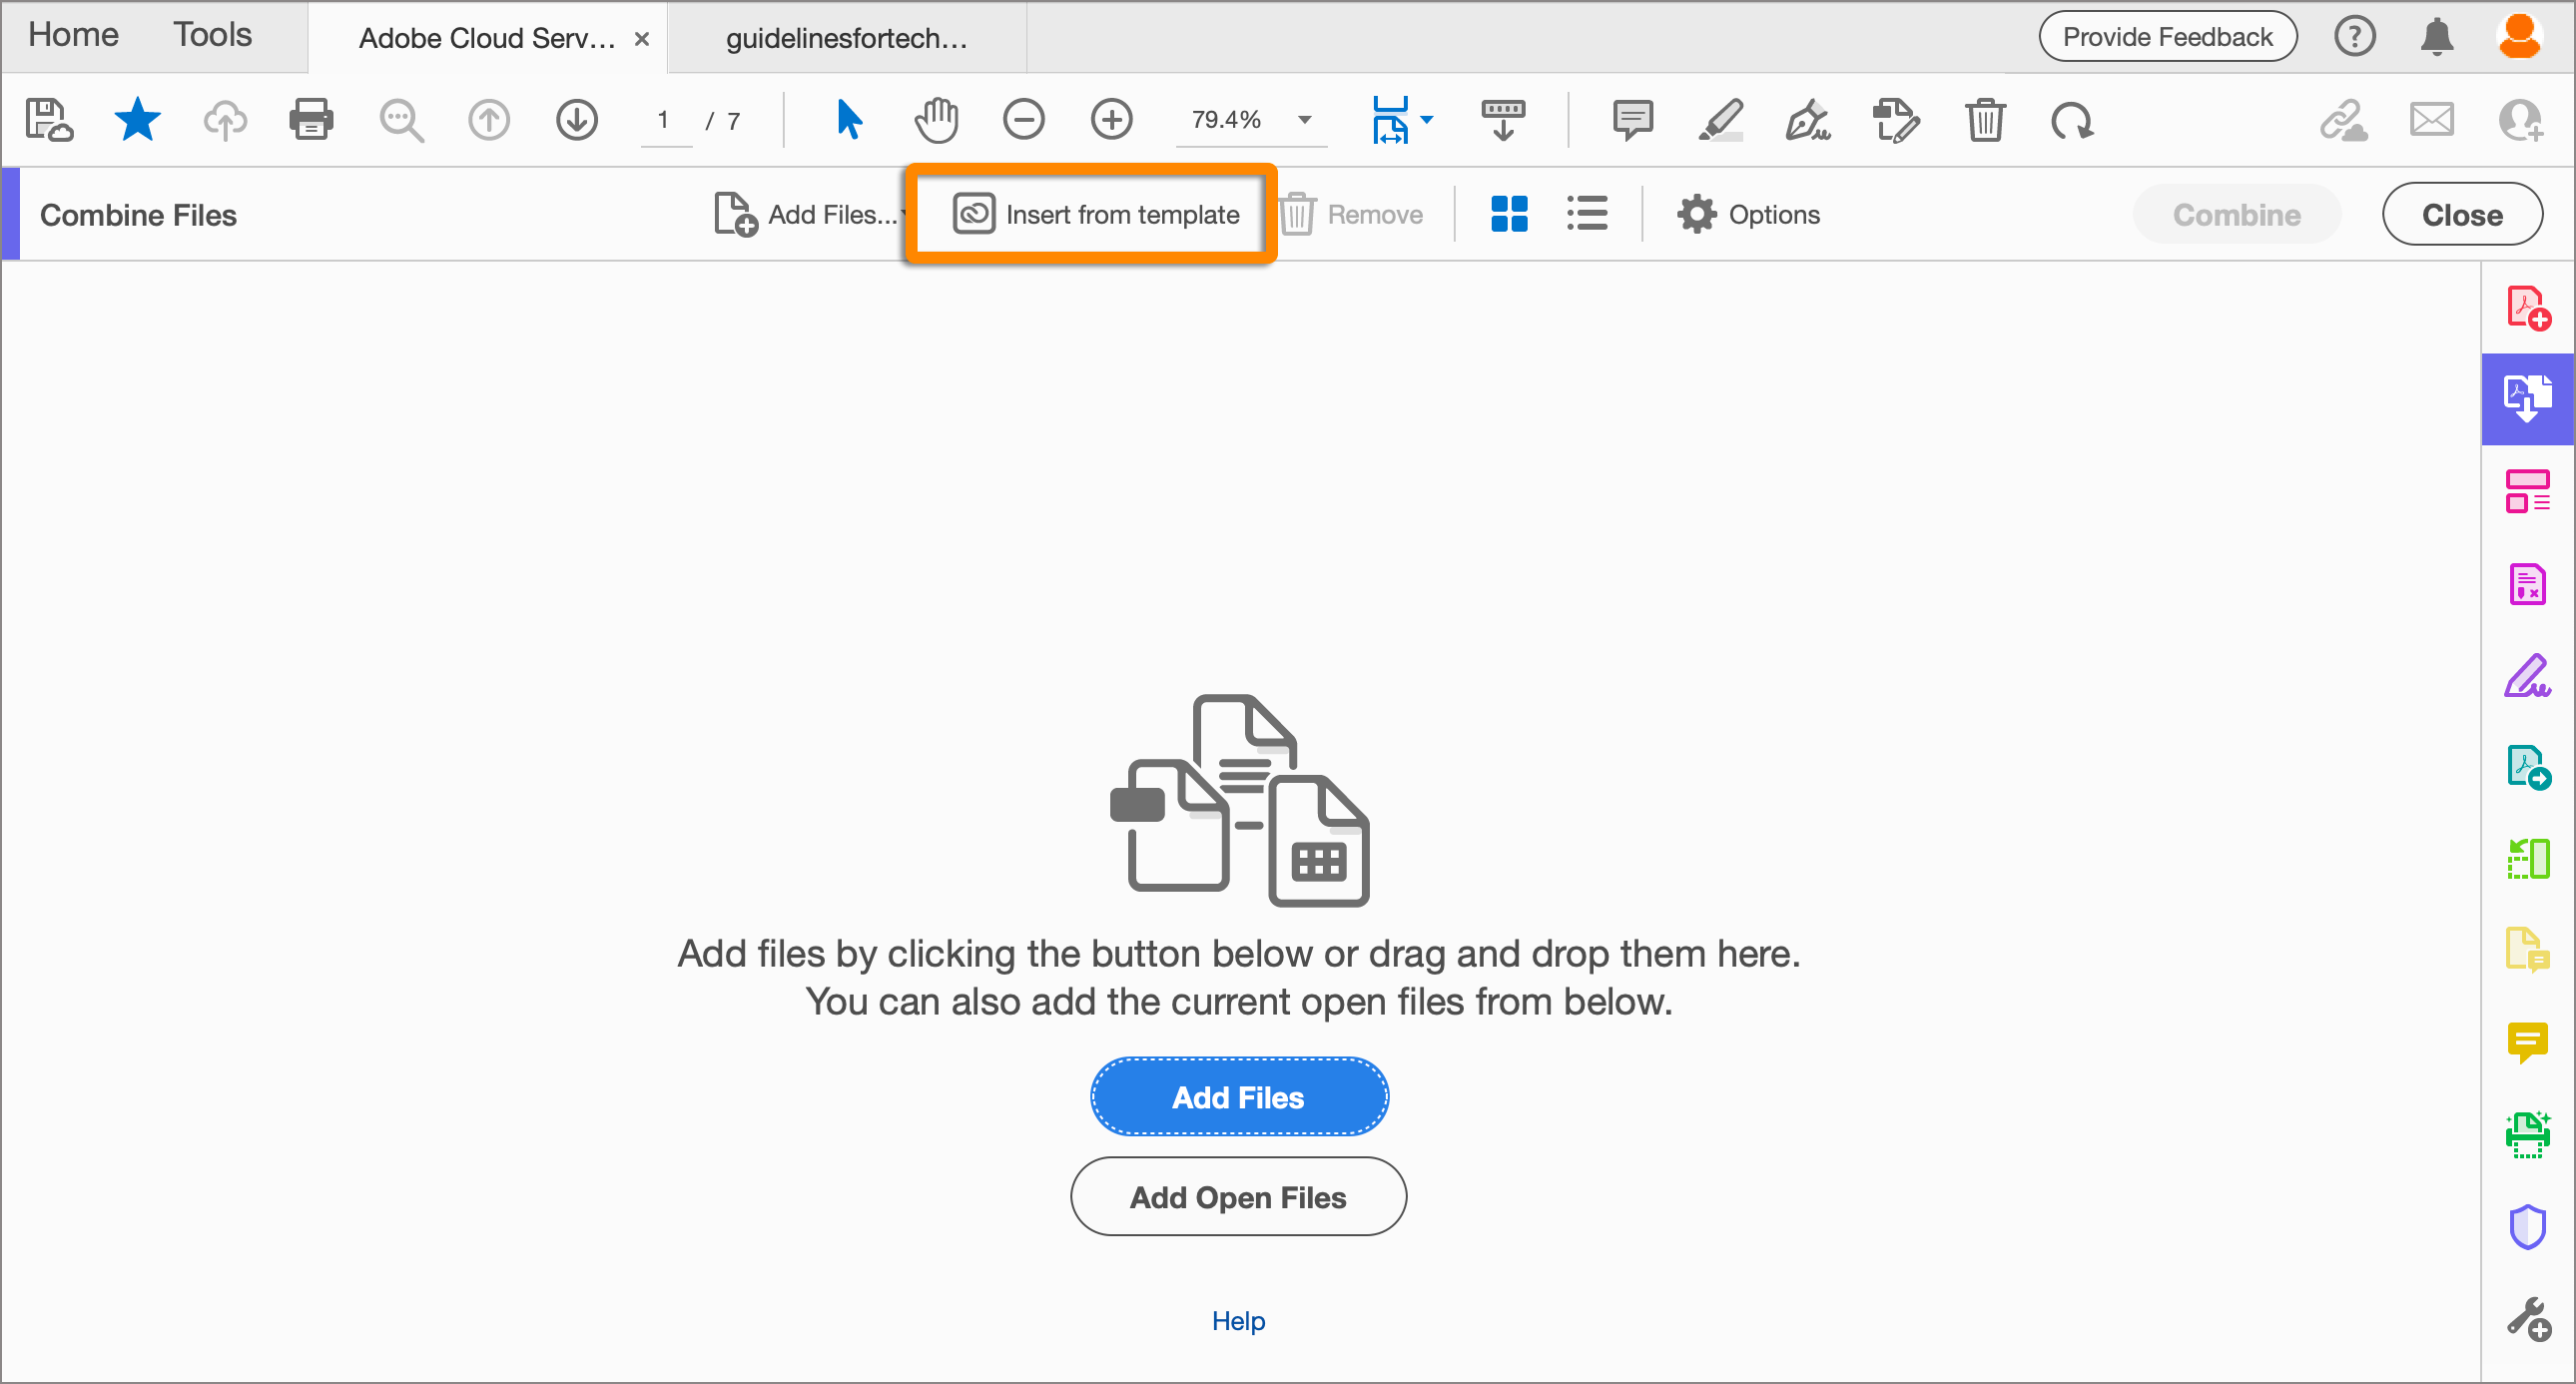The width and height of the screenshot is (2576, 1384).
Task: Expand the fit page options dropdown
Action: (1427, 120)
